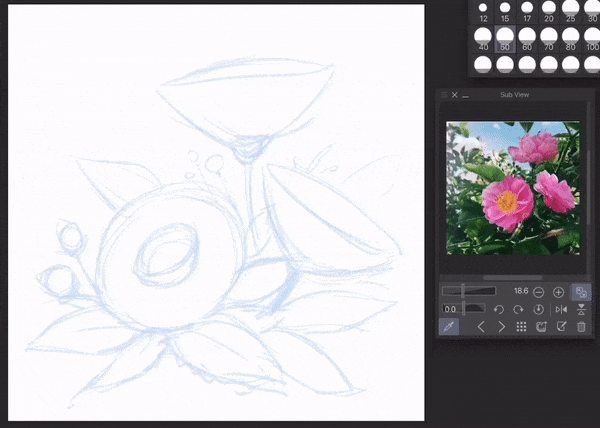
Task: Click the Sub View vertical scrollbar
Action: coord(589,187)
